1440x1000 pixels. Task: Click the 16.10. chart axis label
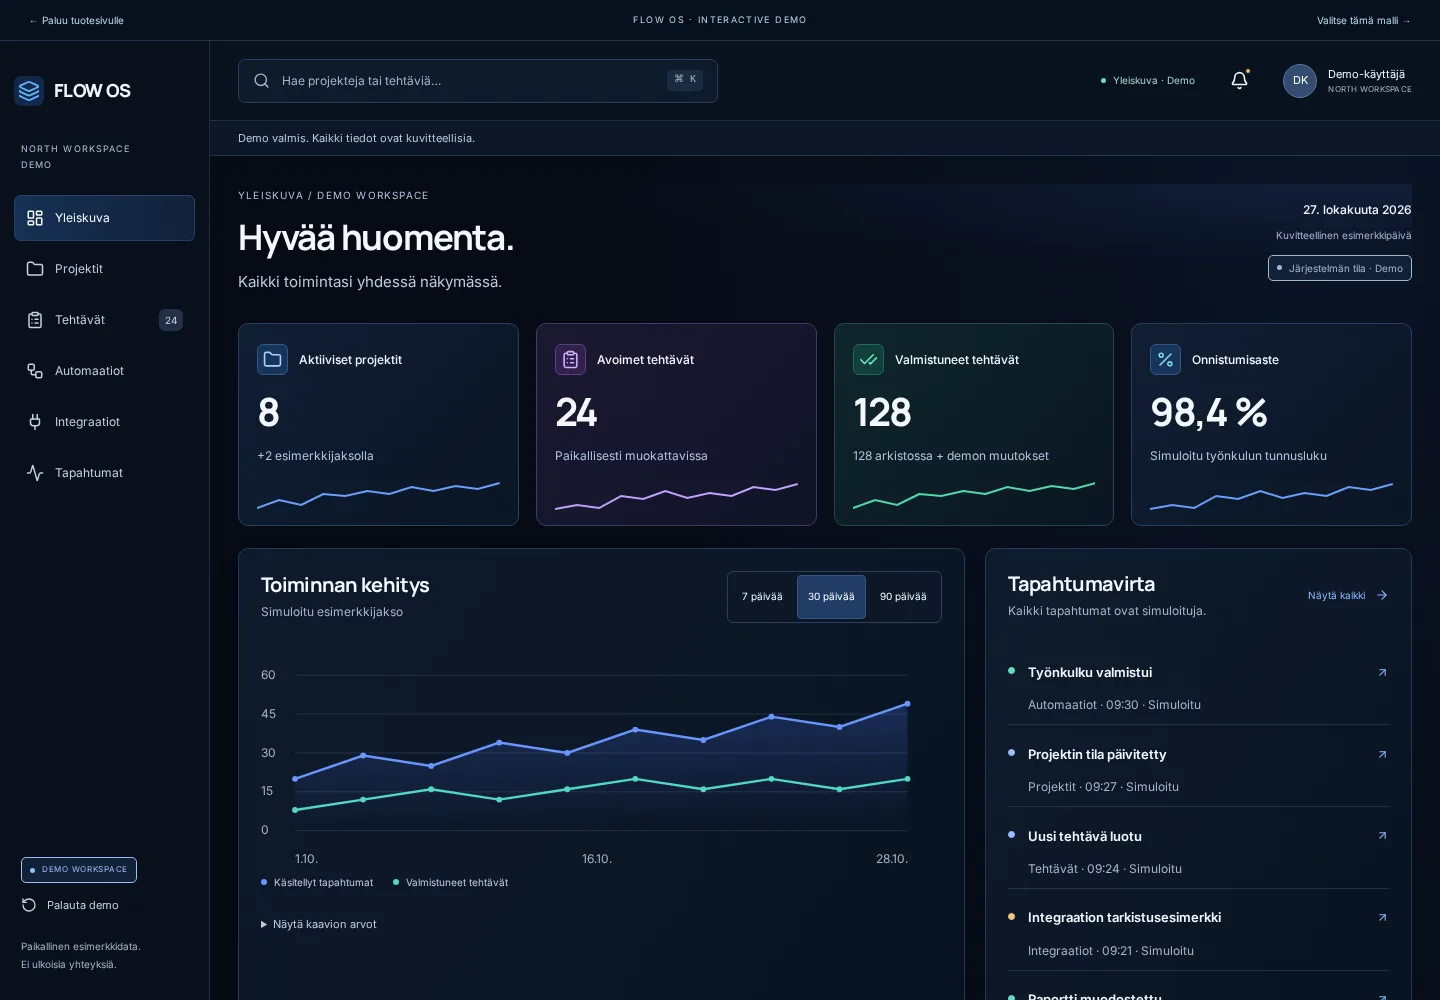[597, 859]
